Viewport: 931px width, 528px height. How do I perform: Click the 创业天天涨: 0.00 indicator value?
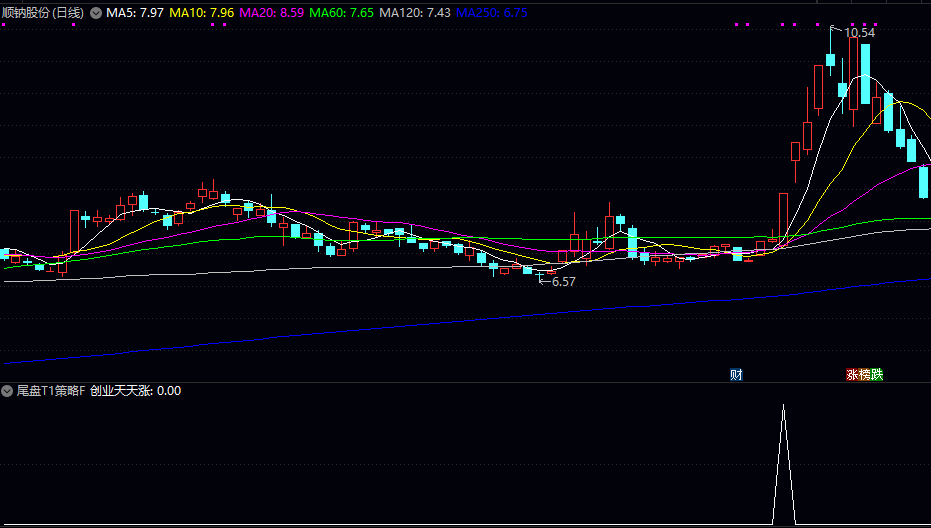coord(136,391)
